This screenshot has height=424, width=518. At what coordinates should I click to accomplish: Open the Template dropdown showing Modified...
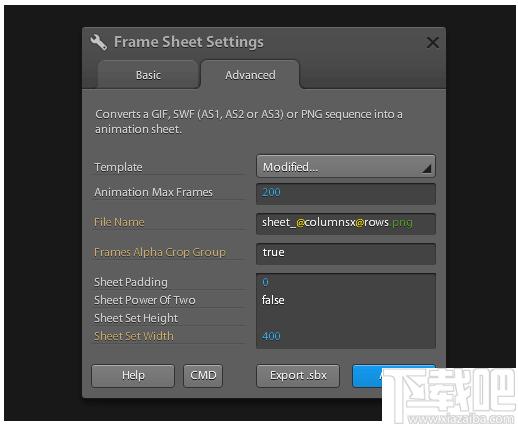[346, 166]
